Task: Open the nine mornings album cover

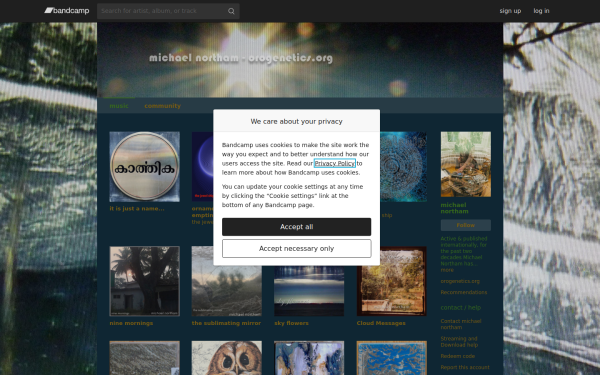Action: pos(144,281)
